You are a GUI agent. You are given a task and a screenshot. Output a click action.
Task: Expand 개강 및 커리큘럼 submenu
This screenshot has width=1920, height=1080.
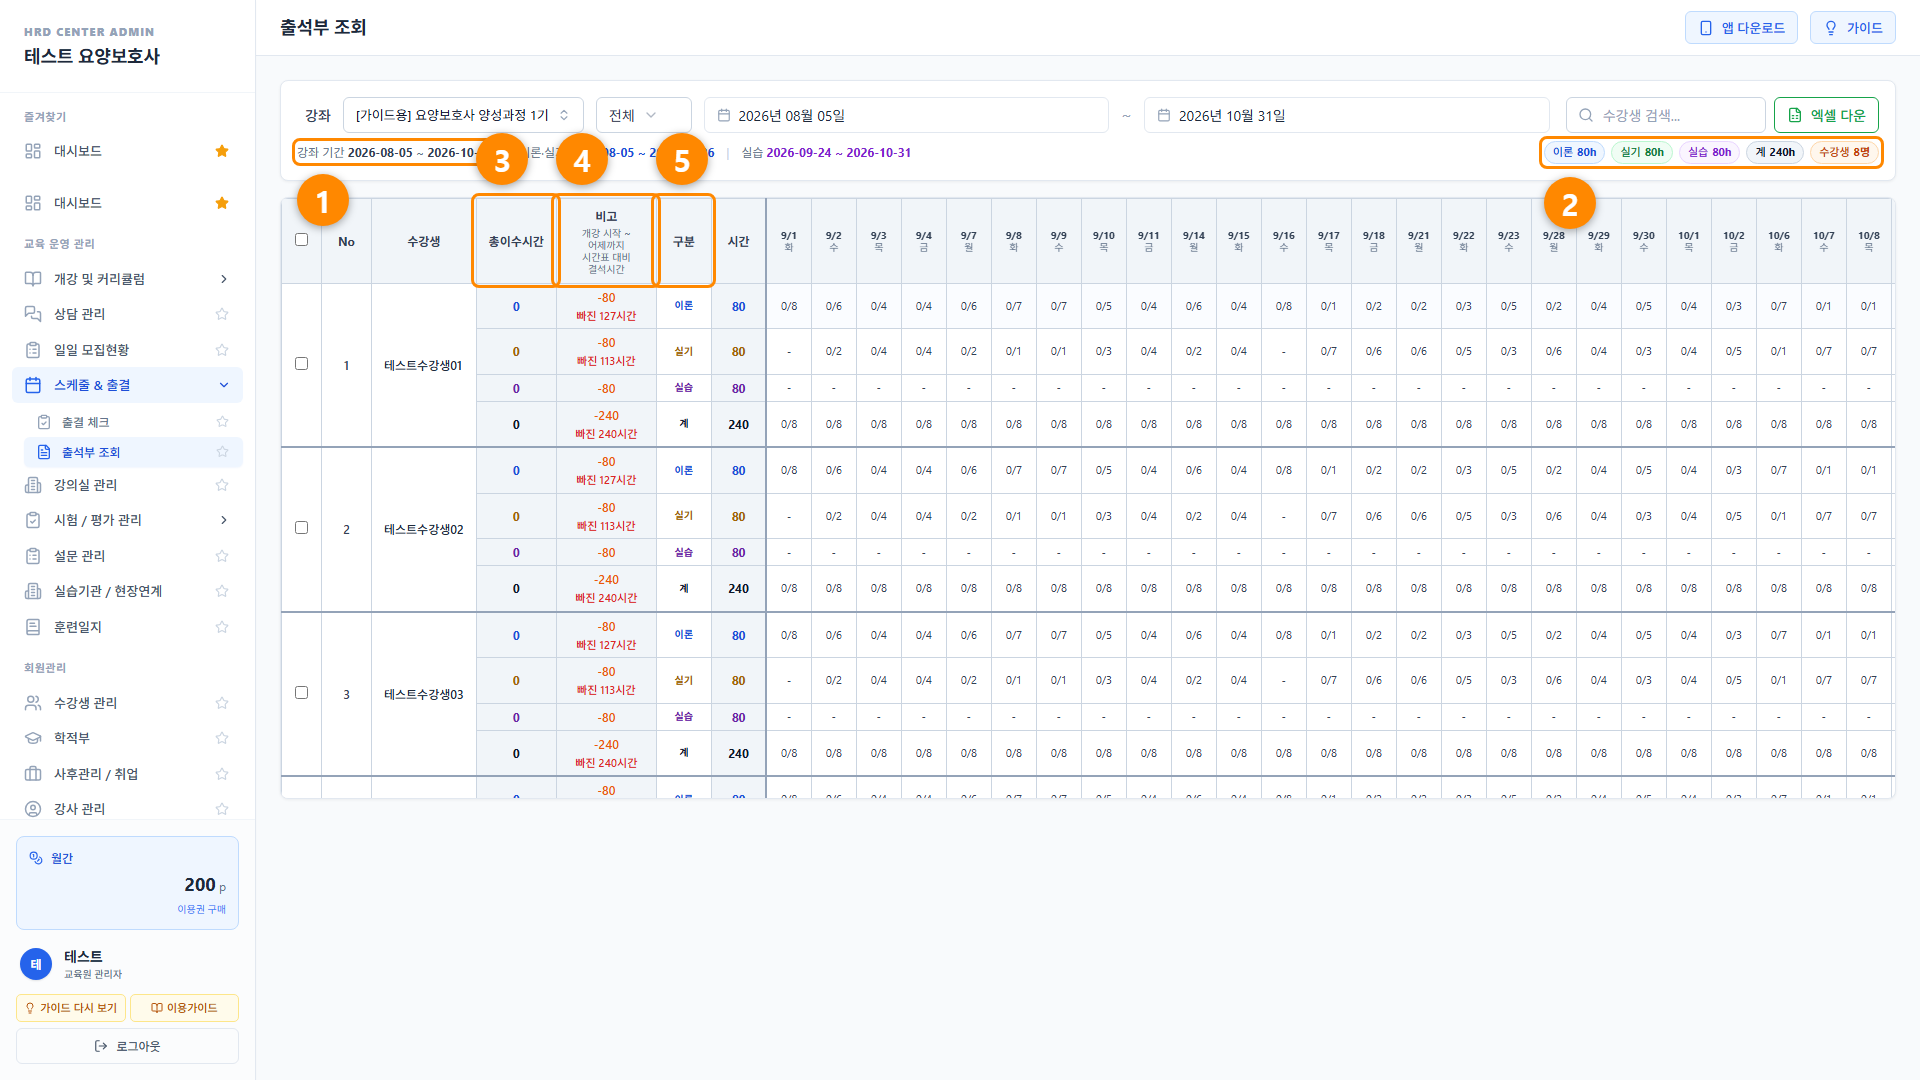click(127, 279)
